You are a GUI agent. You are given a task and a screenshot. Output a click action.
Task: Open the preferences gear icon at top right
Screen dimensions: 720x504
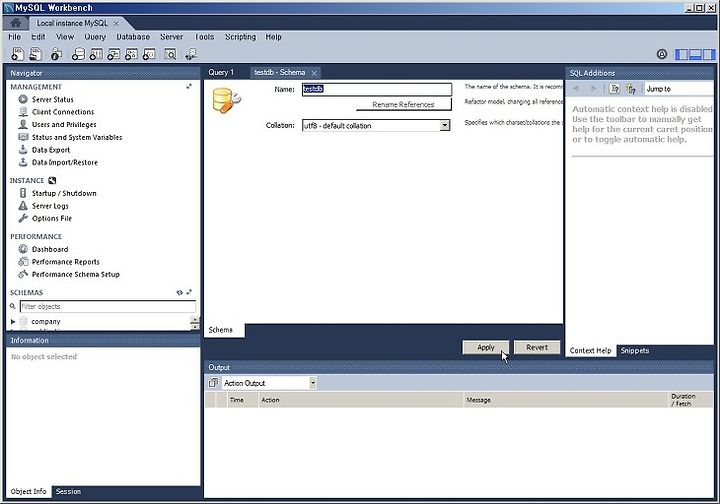point(662,54)
